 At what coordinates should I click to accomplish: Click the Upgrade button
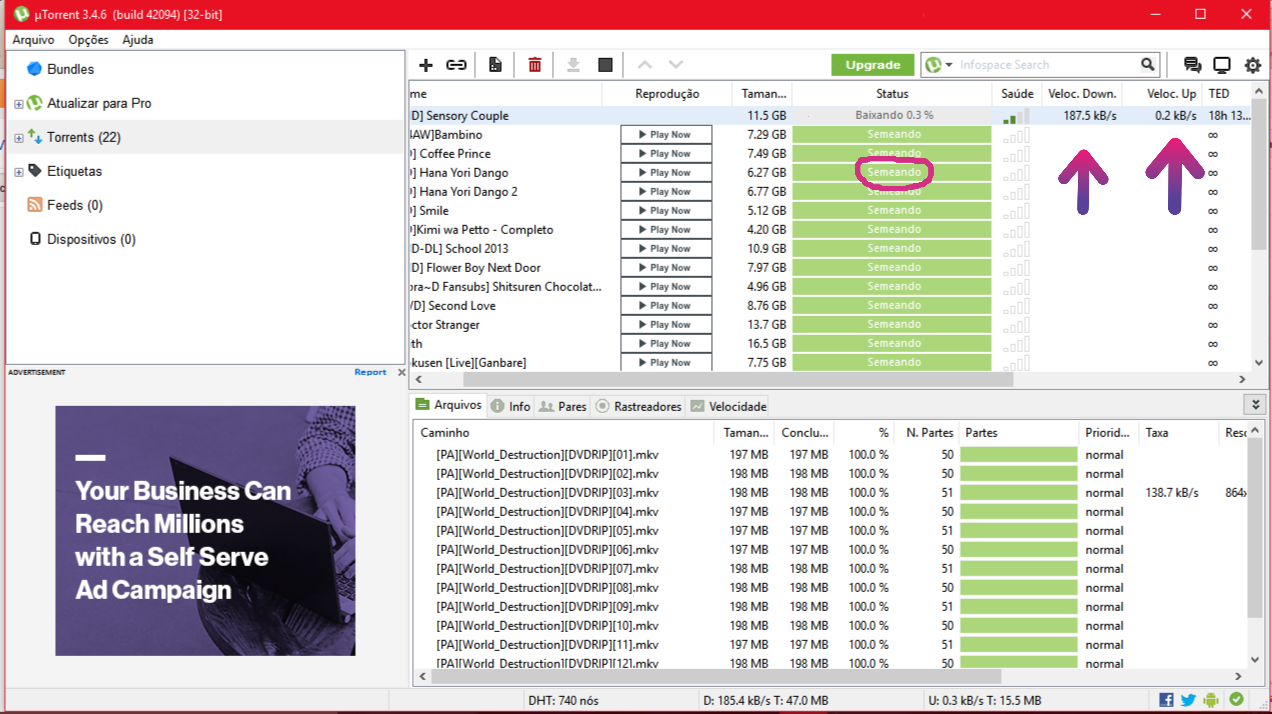872,64
